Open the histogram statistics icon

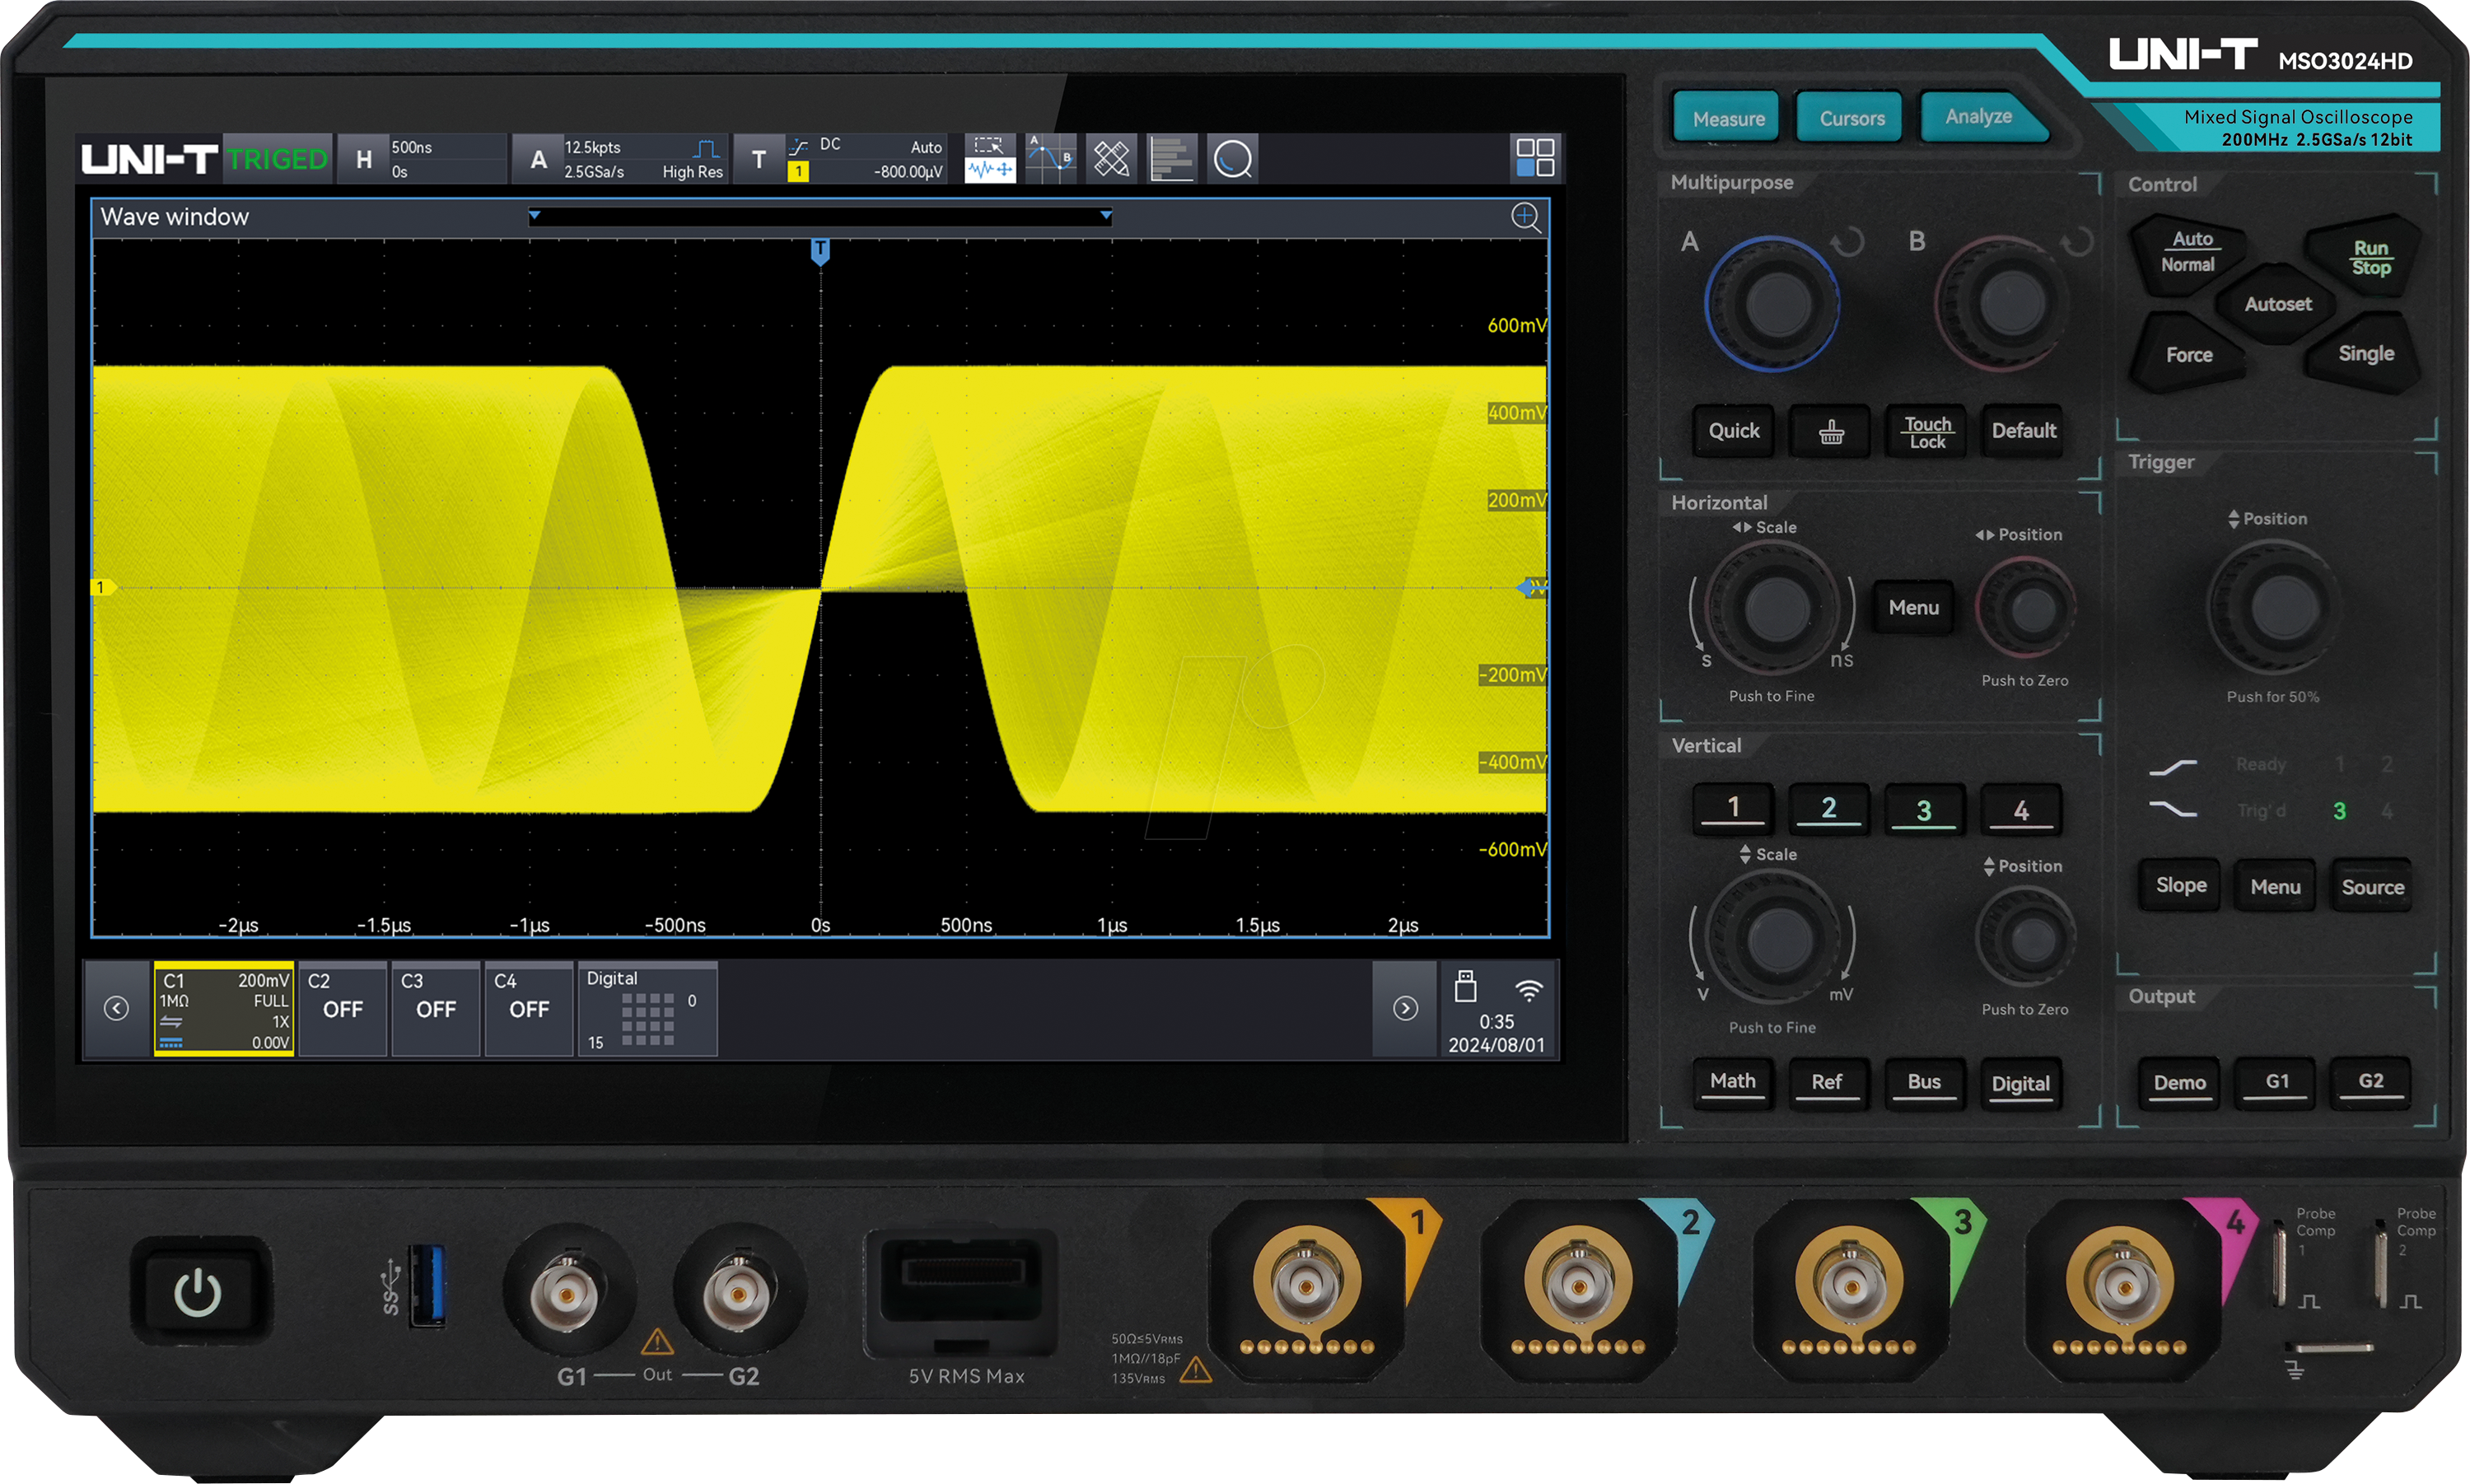[x=1172, y=158]
